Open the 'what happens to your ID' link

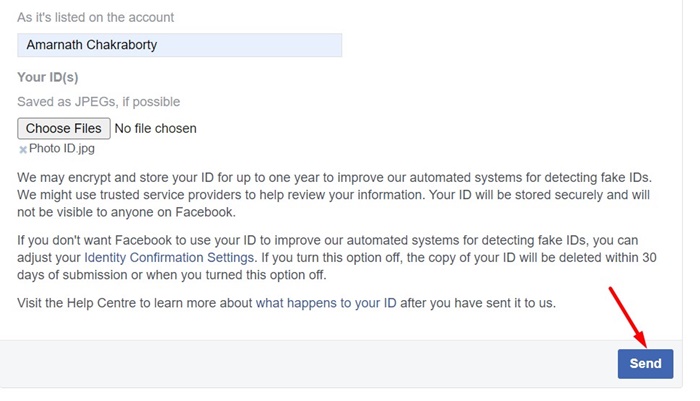[x=326, y=303]
